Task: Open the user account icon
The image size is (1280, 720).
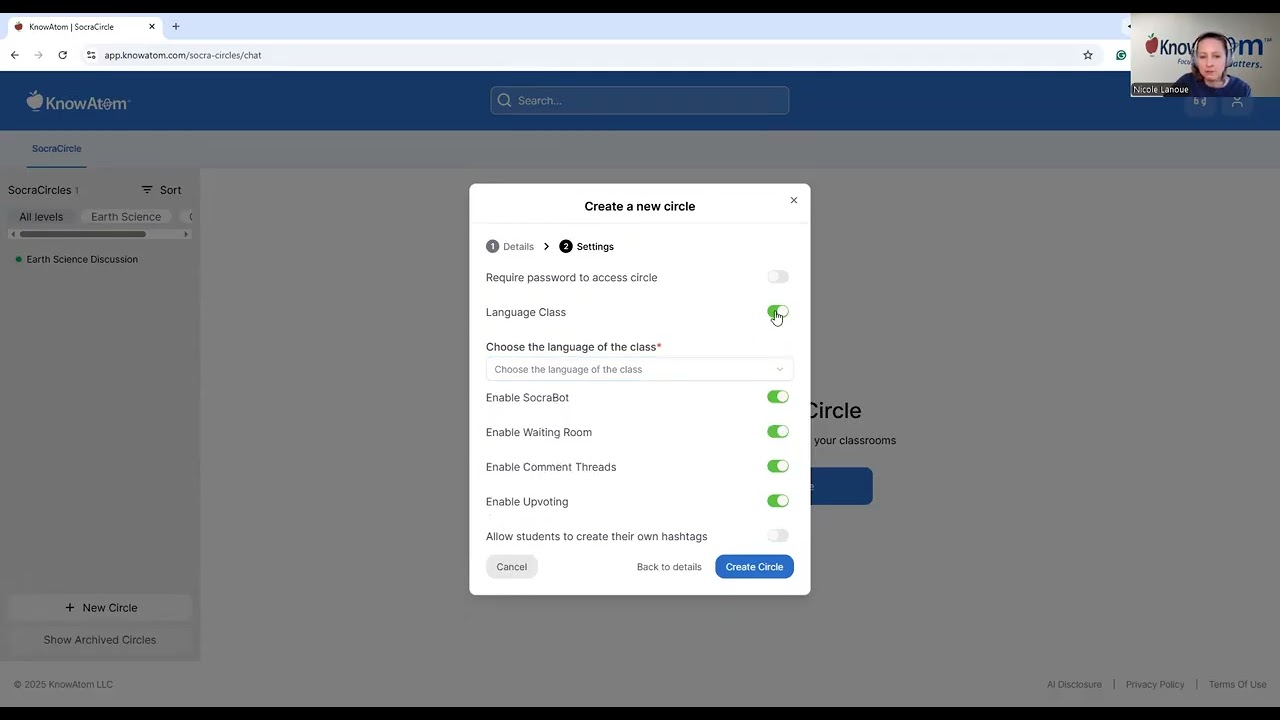Action: point(1237,101)
